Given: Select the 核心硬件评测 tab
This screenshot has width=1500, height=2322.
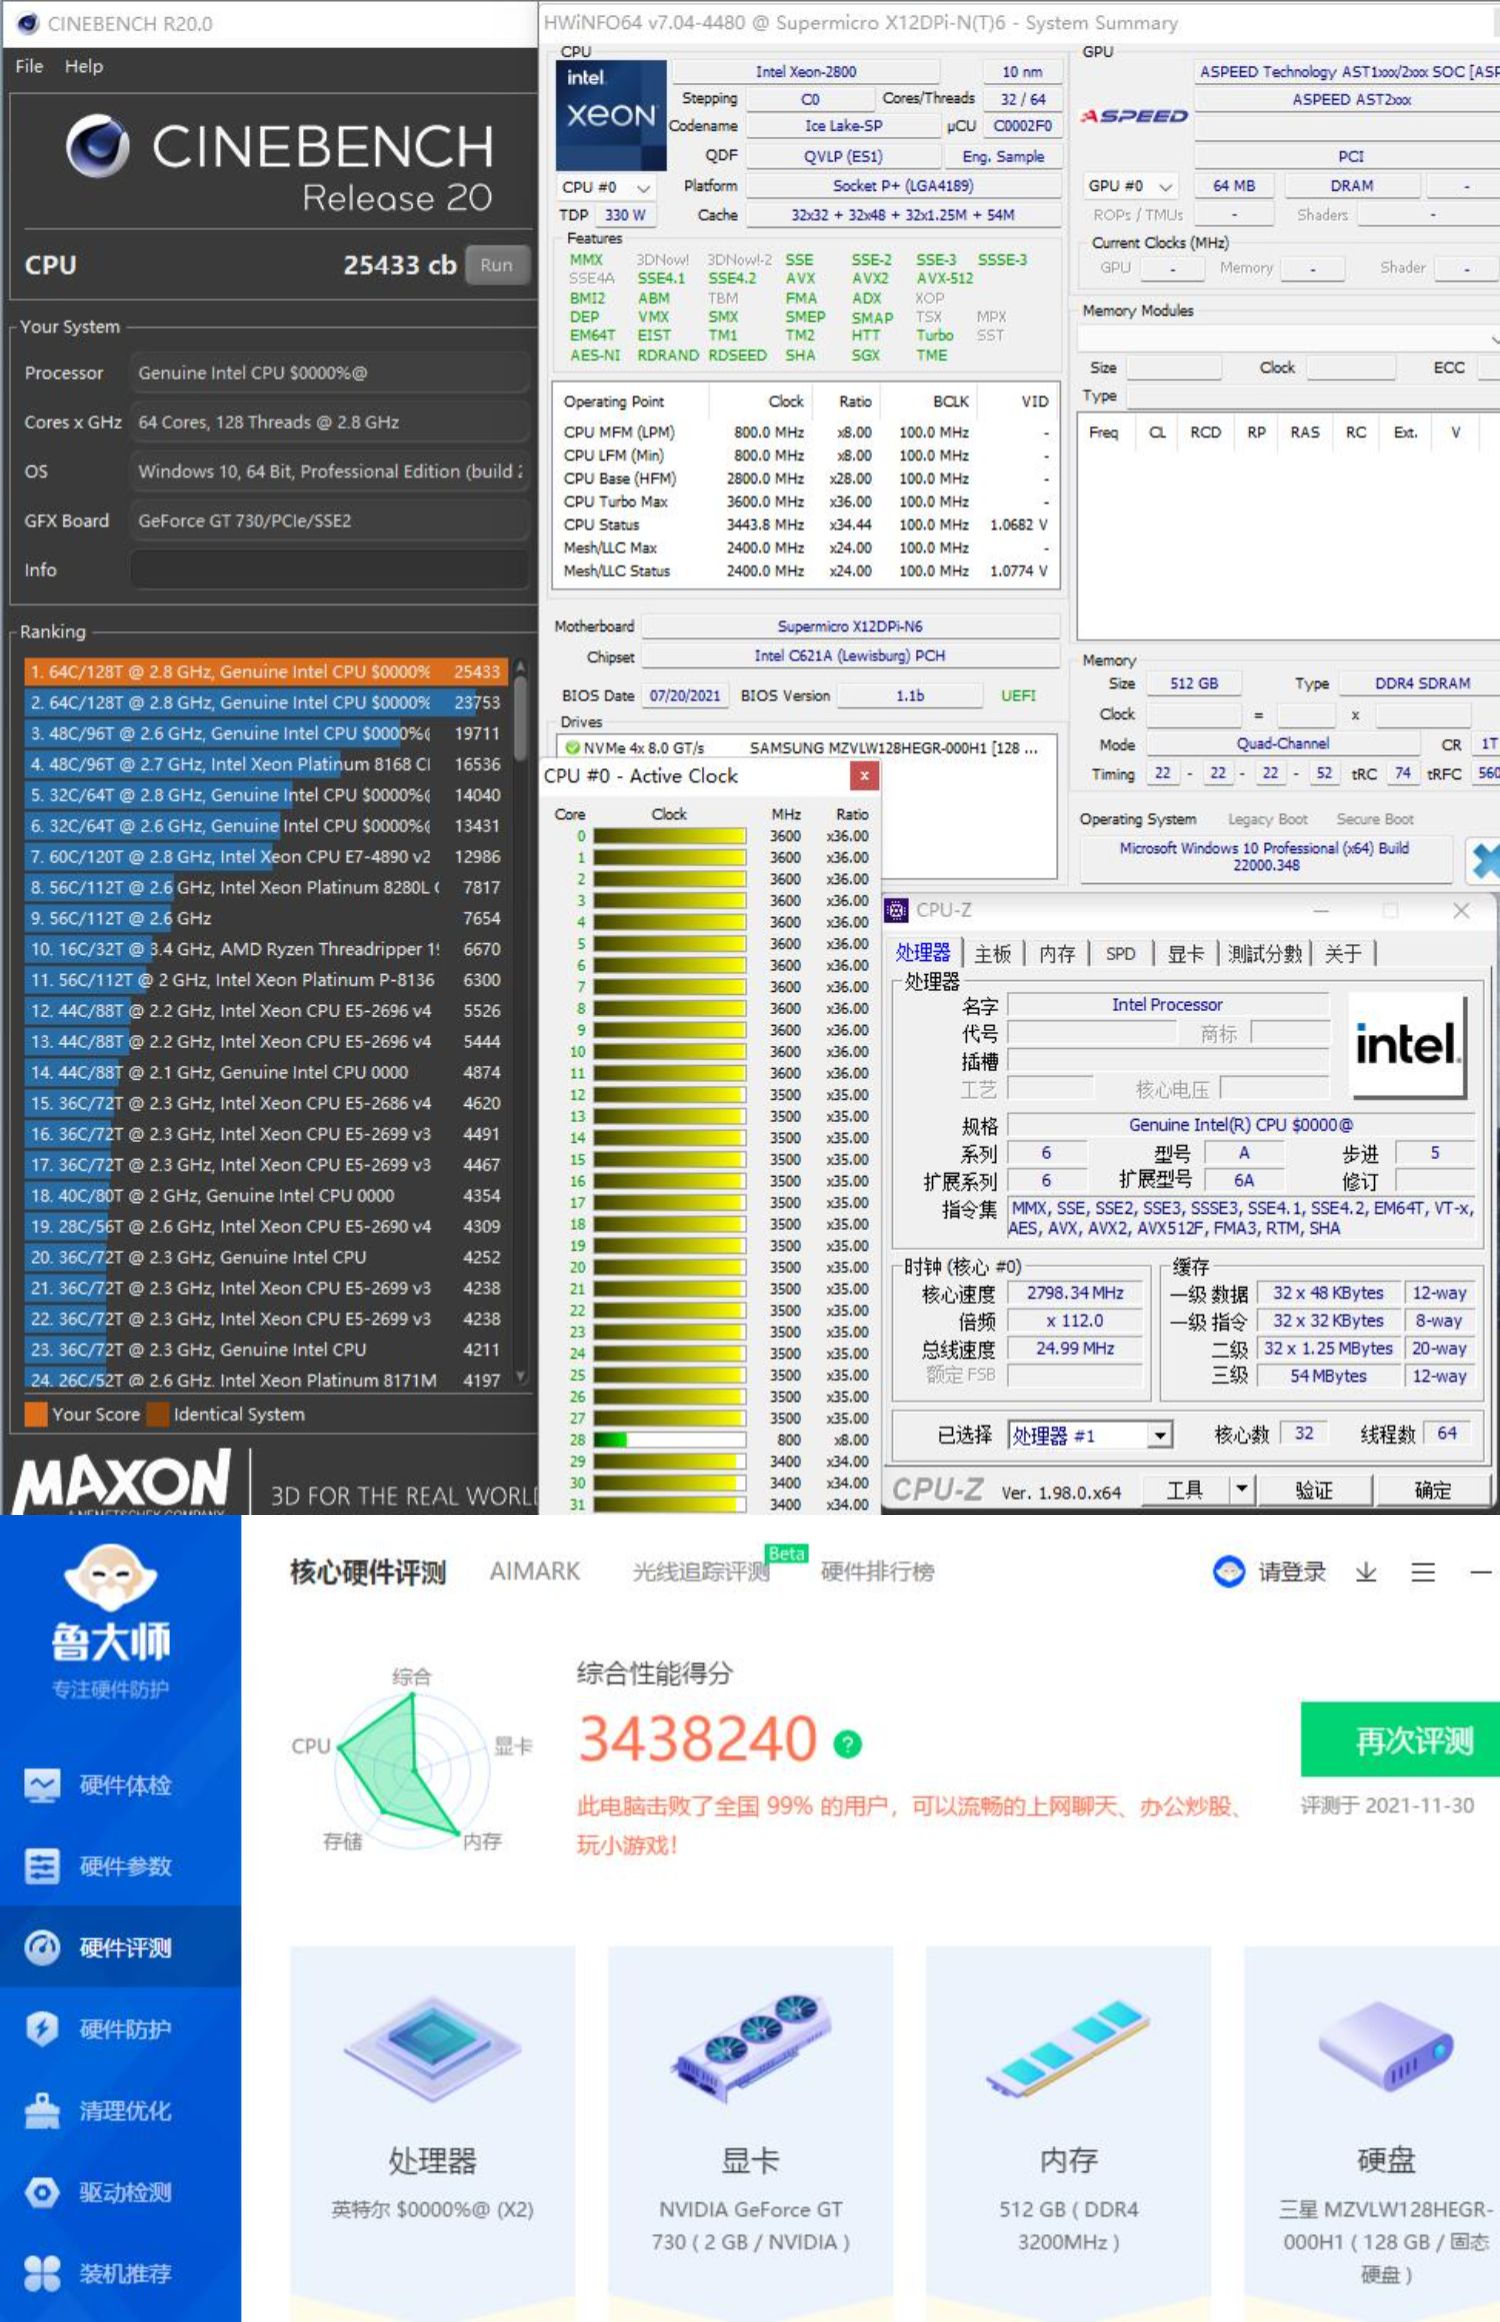Looking at the screenshot, I should (x=368, y=1572).
